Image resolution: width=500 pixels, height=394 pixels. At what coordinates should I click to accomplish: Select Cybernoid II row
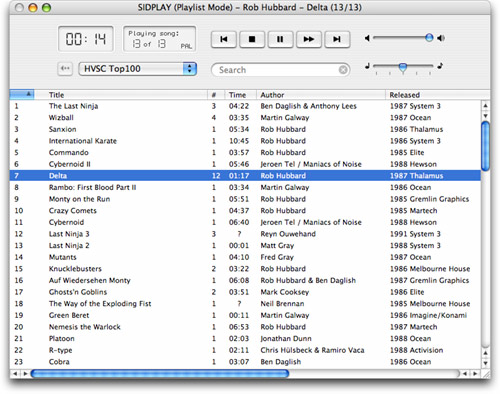[245, 164]
